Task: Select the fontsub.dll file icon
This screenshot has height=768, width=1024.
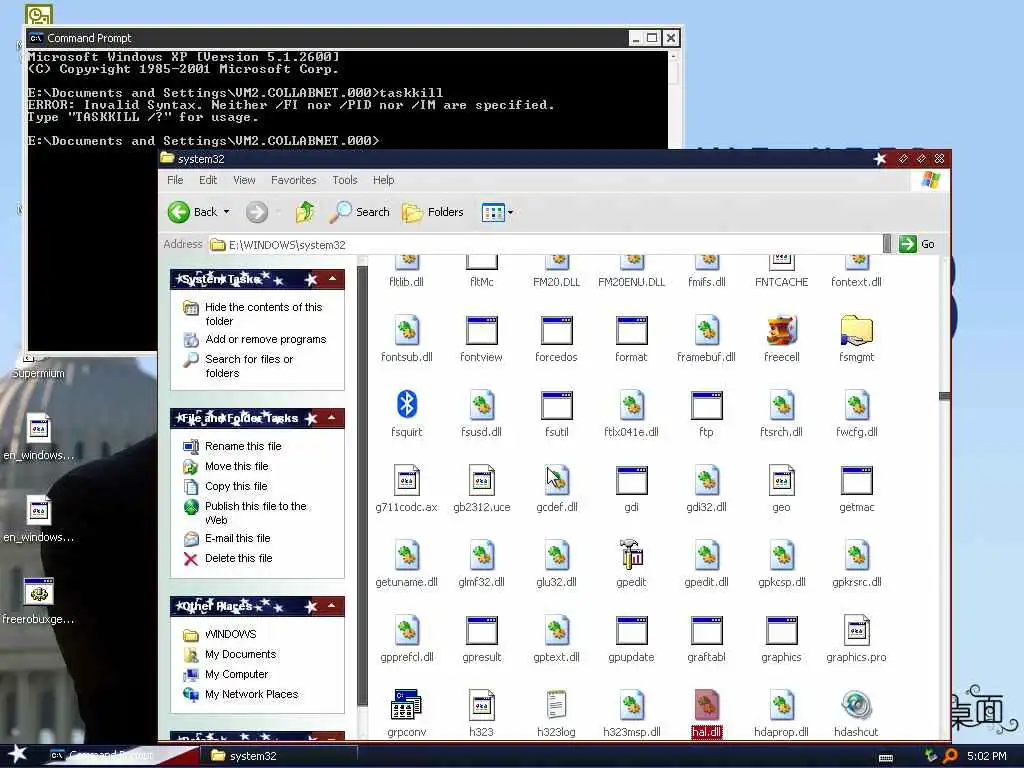Action: [x=406, y=331]
